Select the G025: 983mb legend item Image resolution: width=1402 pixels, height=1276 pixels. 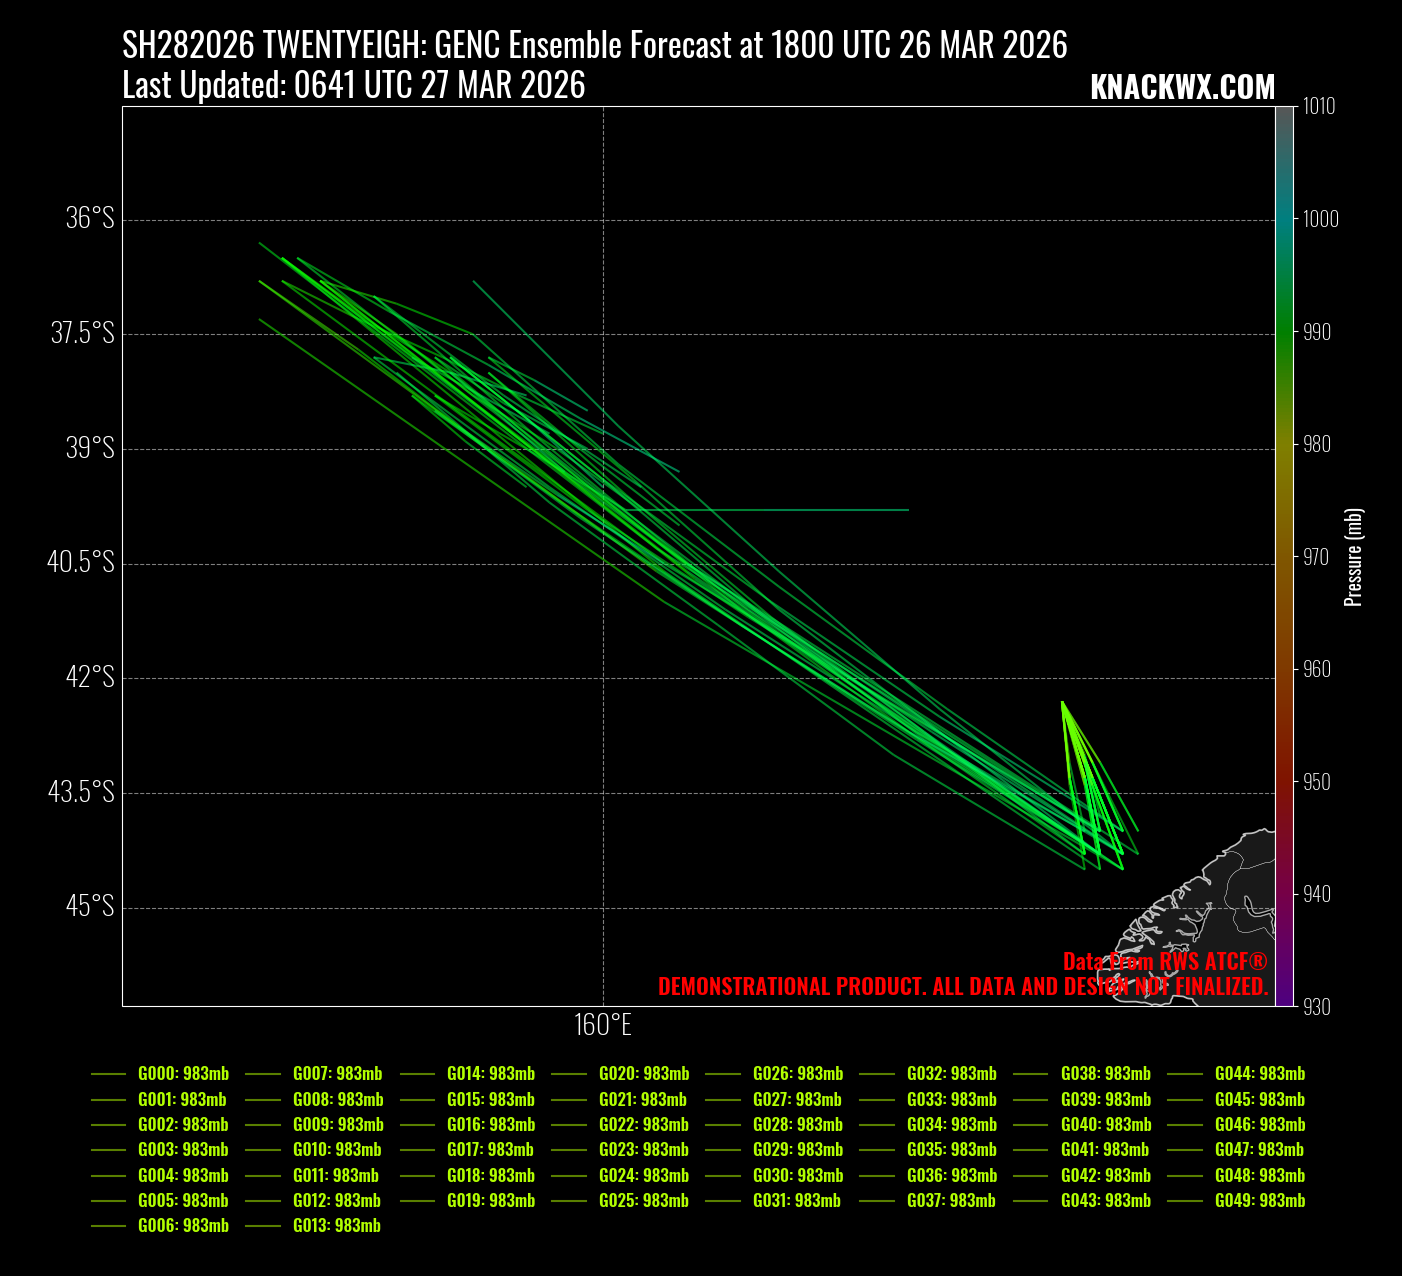coord(643,1200)
